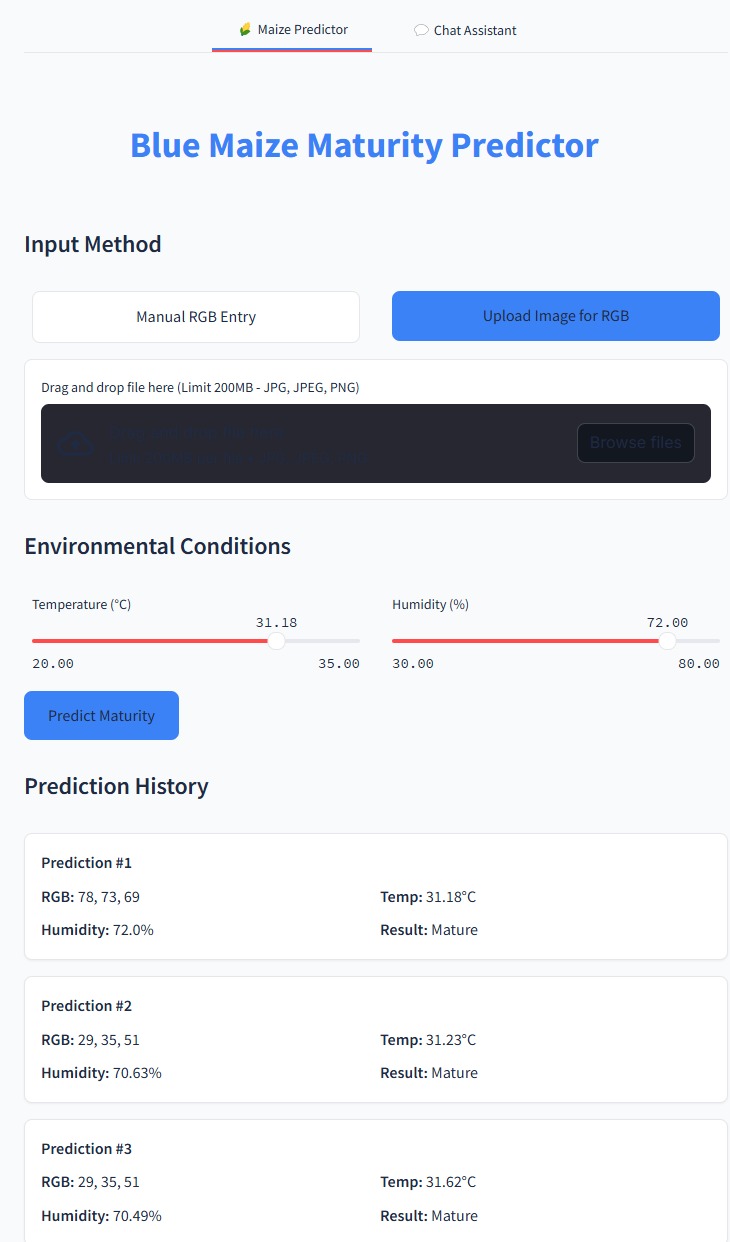
Task: Click the Humidity slider handle at 72.00
Action: pyautogui.click(x=667, y=641)
